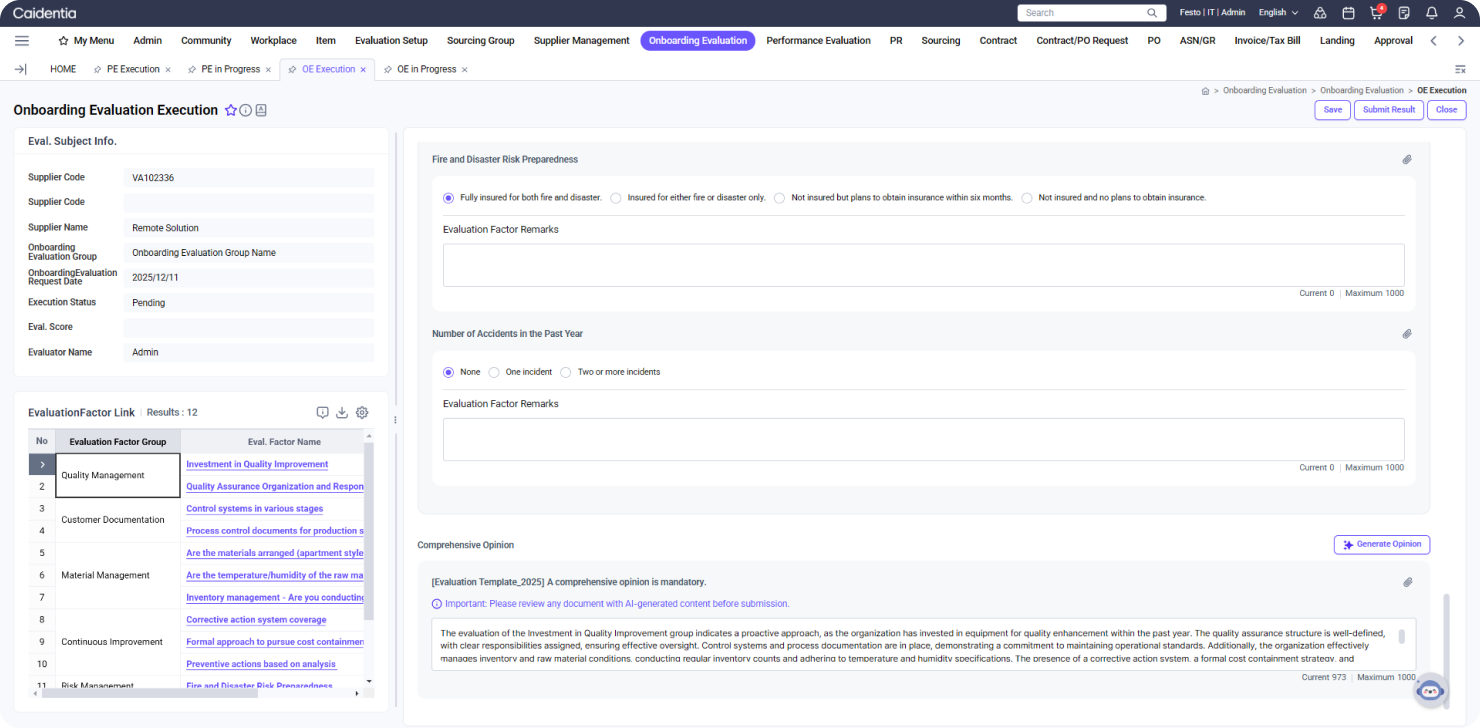Choose the 'One incident' radio option
The image size is (1480, 728).
pyautogui.click(x=494, y=372)
